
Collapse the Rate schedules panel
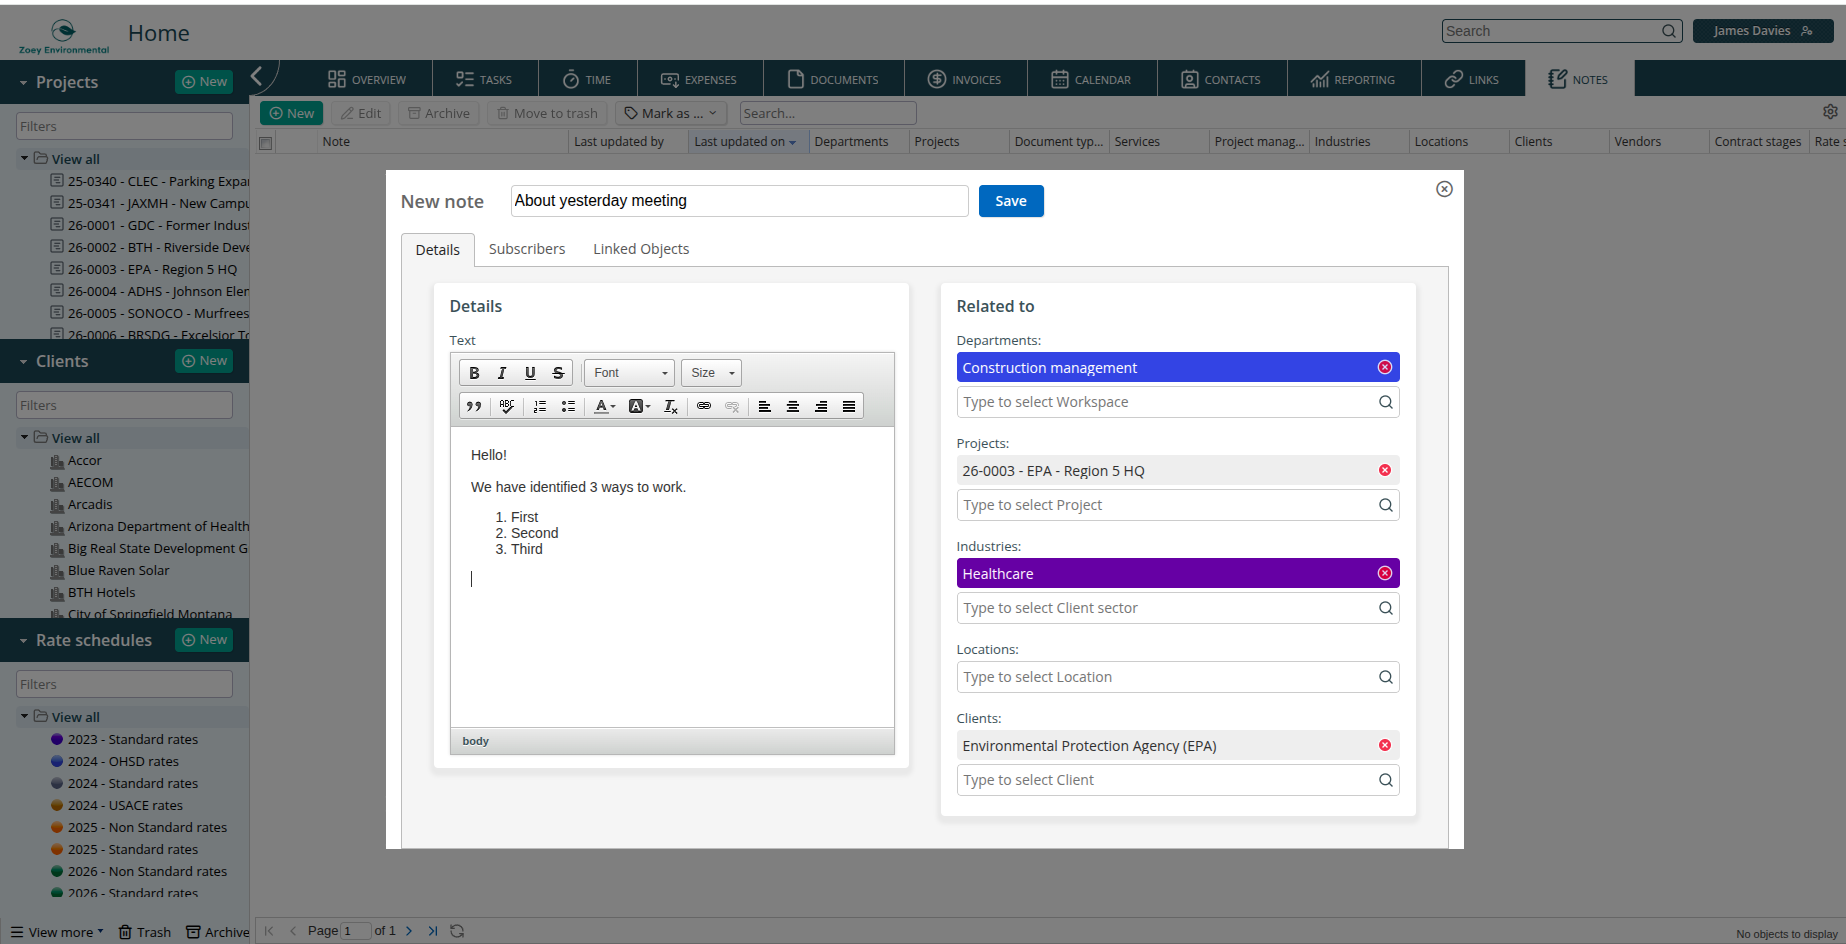pyautogui.click(x=23, y=641)
